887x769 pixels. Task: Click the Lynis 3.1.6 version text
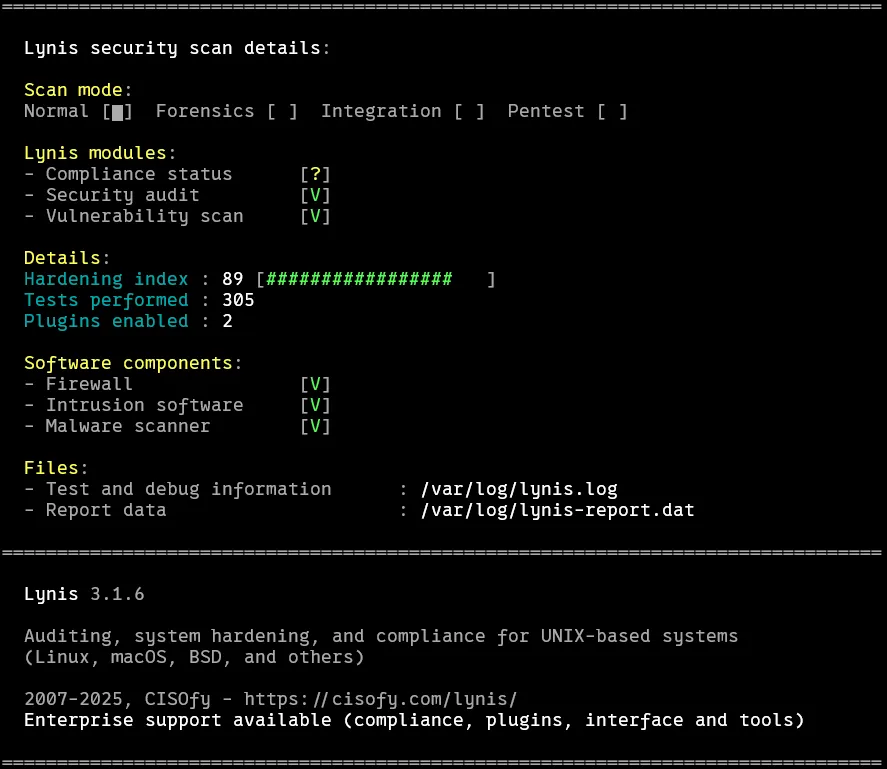(x=84, y=594)
